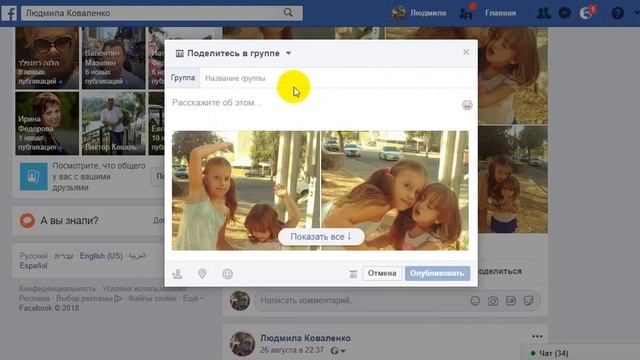Click the 'Написать комментарий' field
Screen dimensions: 640x360
(362, 301)
